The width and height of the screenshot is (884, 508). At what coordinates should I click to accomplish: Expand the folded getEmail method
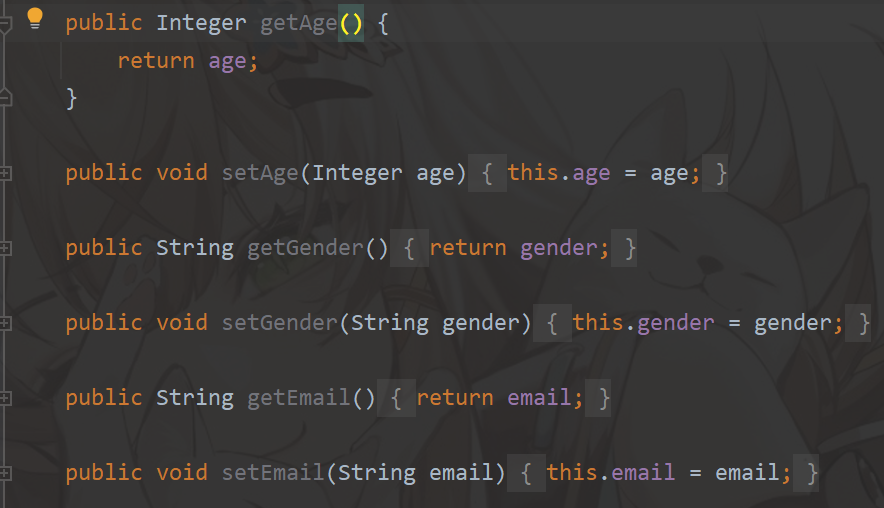coord(5,398)
